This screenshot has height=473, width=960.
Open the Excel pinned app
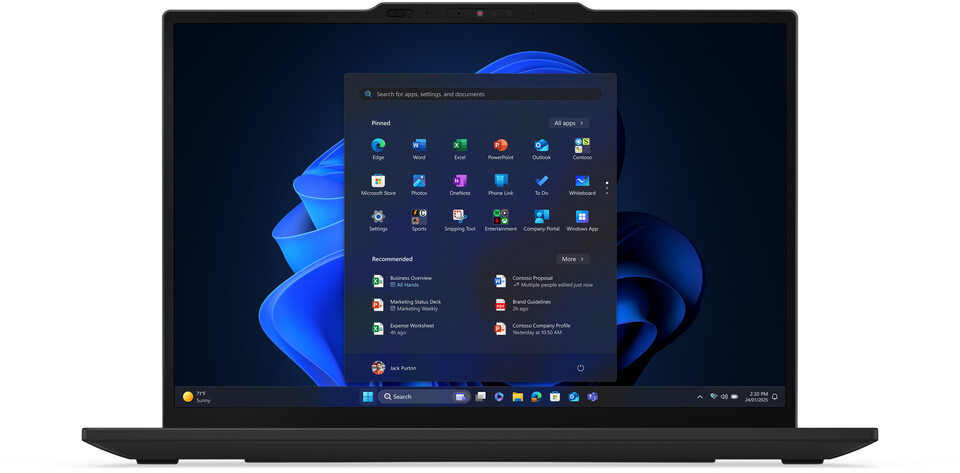460,146
